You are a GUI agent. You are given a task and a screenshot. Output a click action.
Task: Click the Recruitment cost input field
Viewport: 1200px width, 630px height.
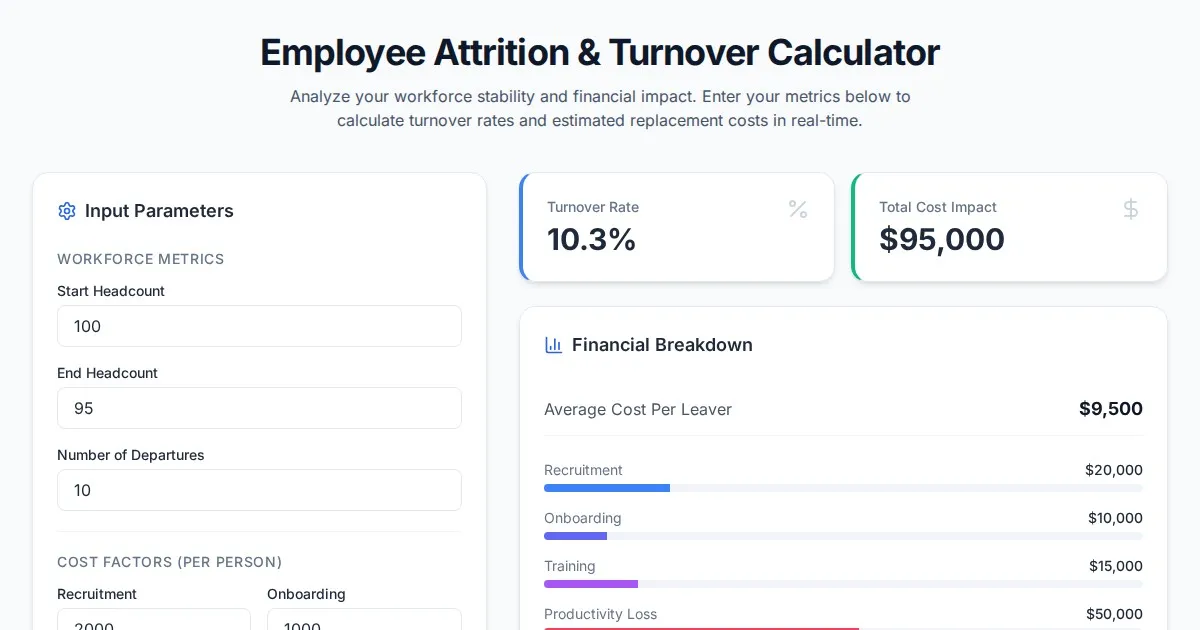[x=153, y=620]
